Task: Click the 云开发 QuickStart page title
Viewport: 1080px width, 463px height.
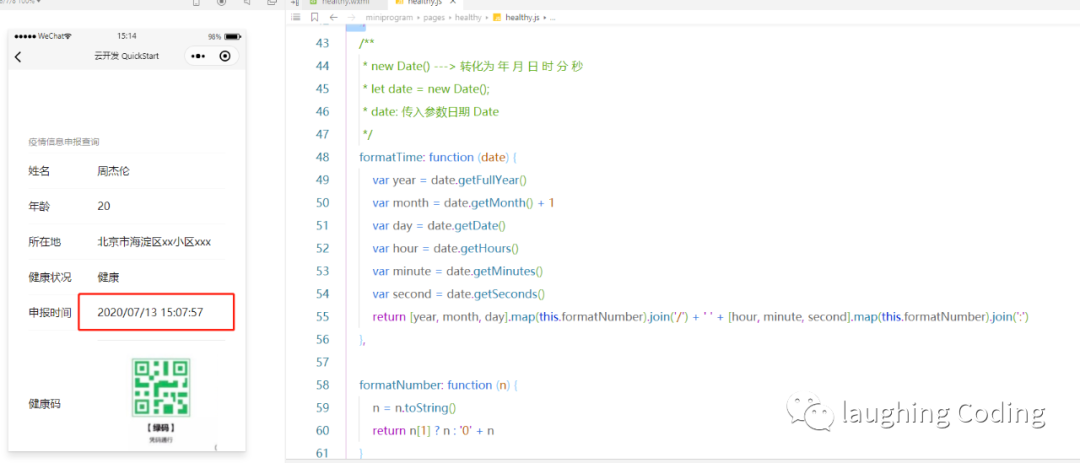Action: (x=126, y=56)
